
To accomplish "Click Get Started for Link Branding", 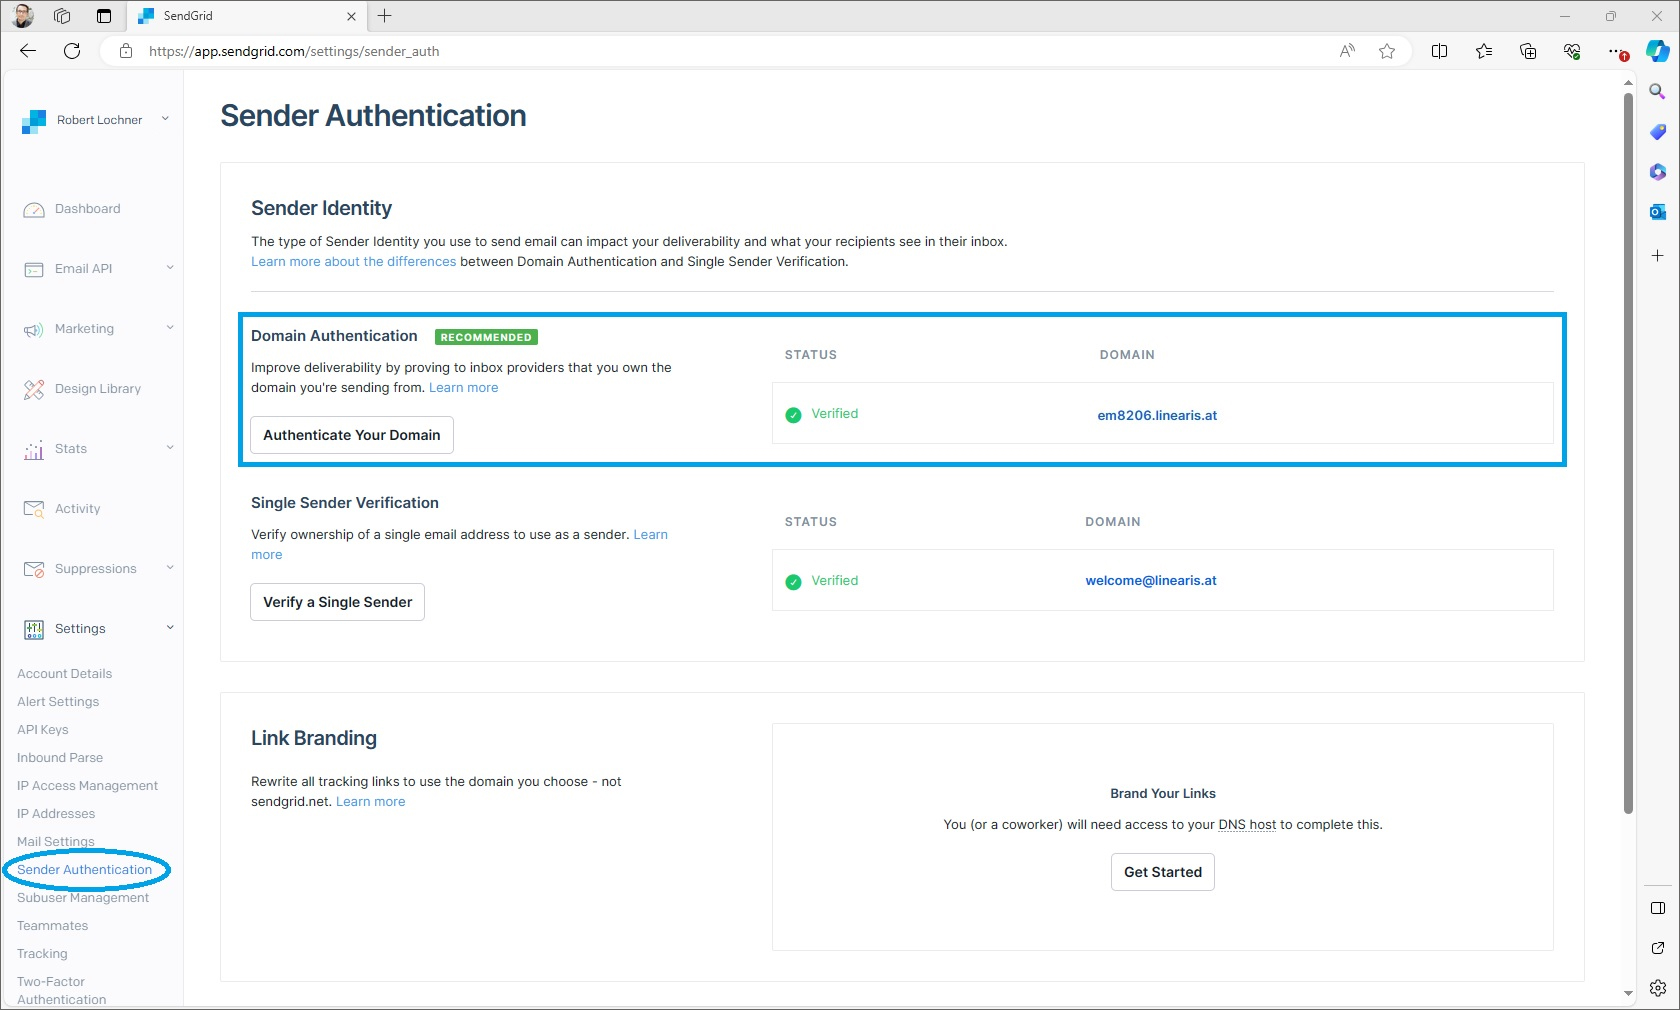I will point(1163,872).
